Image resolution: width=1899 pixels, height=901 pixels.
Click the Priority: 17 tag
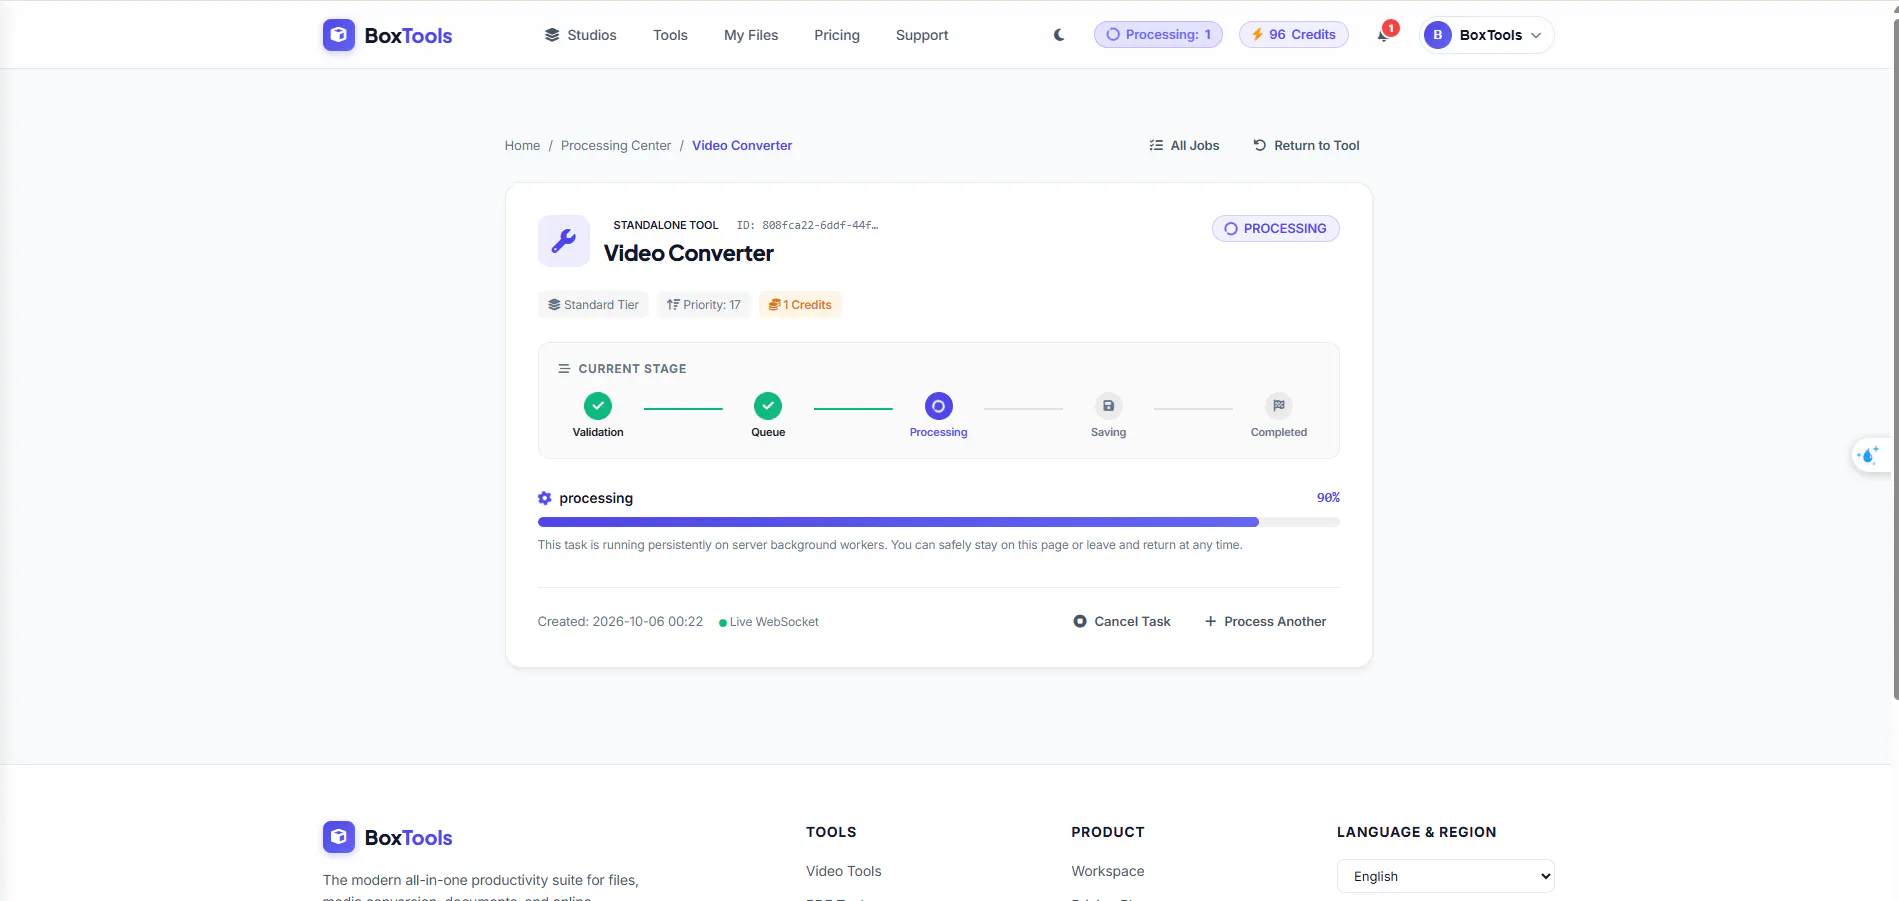pyautogui.click(x=704, y=305)
